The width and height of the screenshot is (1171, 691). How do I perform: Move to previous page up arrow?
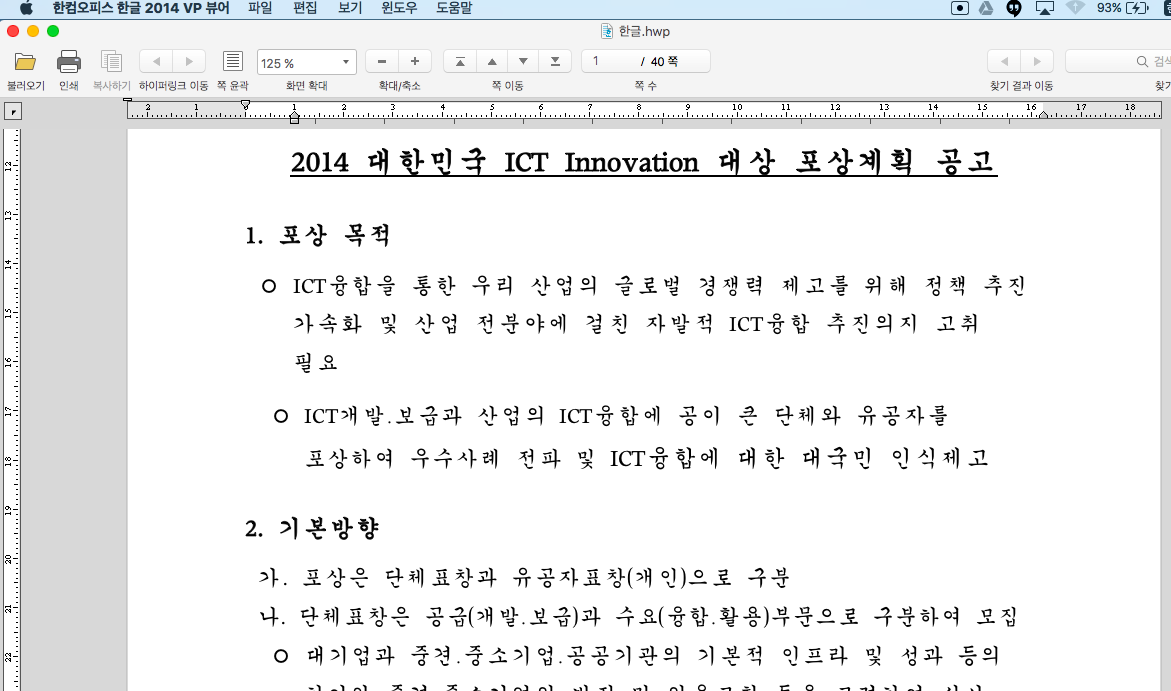tap(492, 61)
